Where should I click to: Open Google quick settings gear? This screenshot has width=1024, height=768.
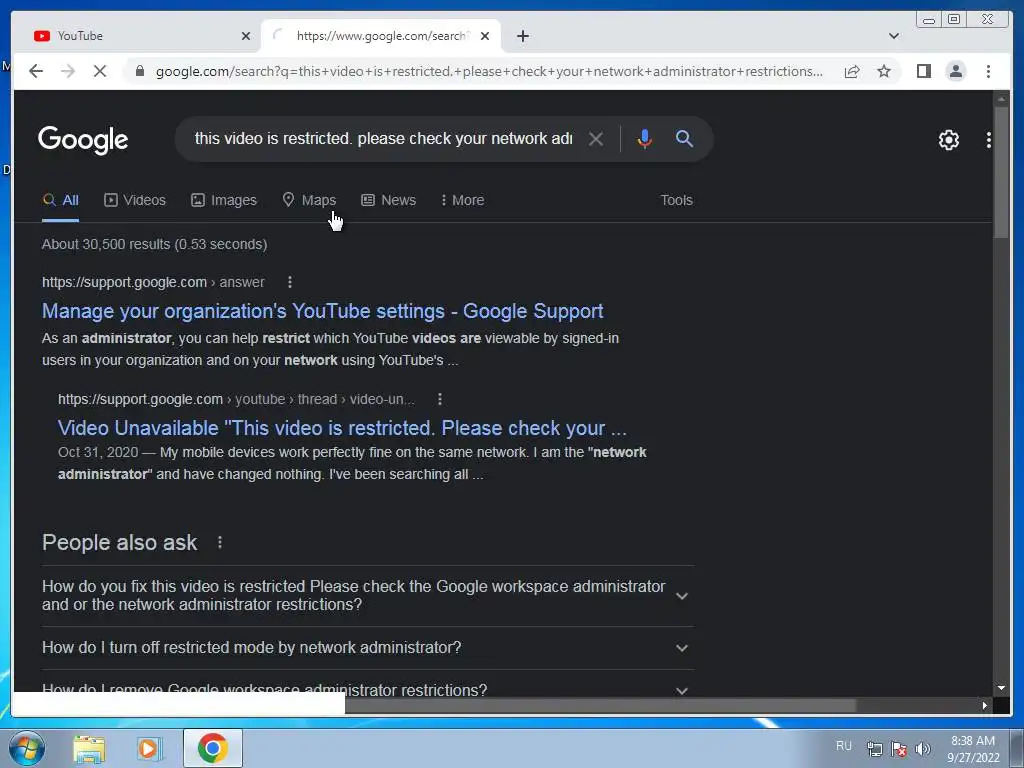(x=948, y=140)
